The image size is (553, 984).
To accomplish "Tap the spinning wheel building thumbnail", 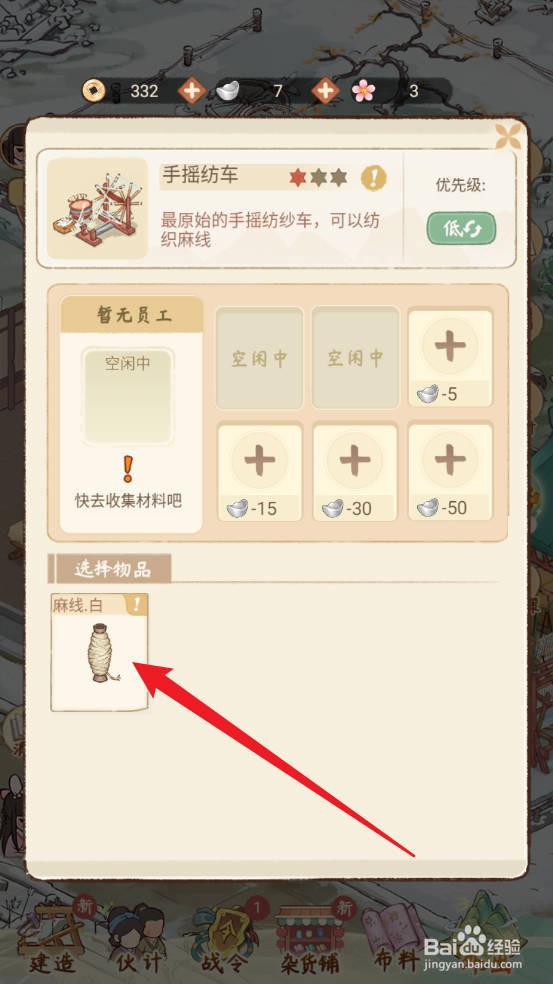I will tap(97, 208).
